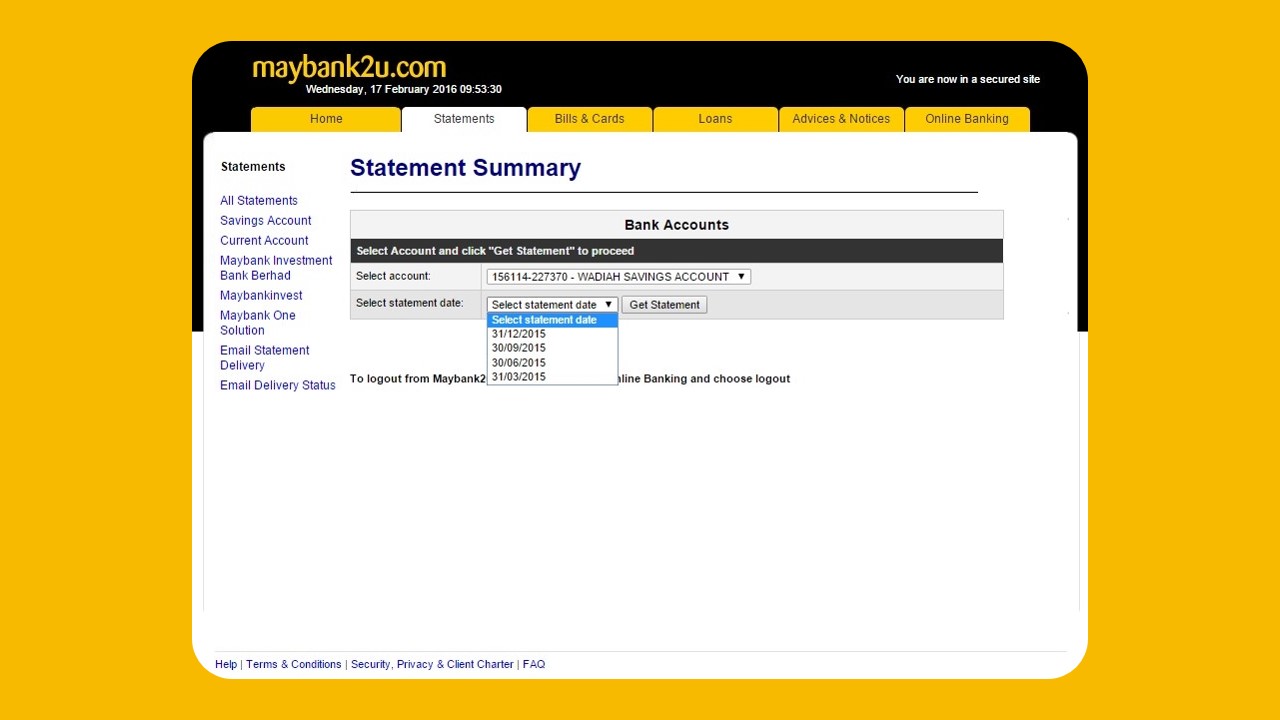The height and width of the screenshot is (720, 1280).
Task: Open Email Statement Delivery link
Action: tap(265, 358)
